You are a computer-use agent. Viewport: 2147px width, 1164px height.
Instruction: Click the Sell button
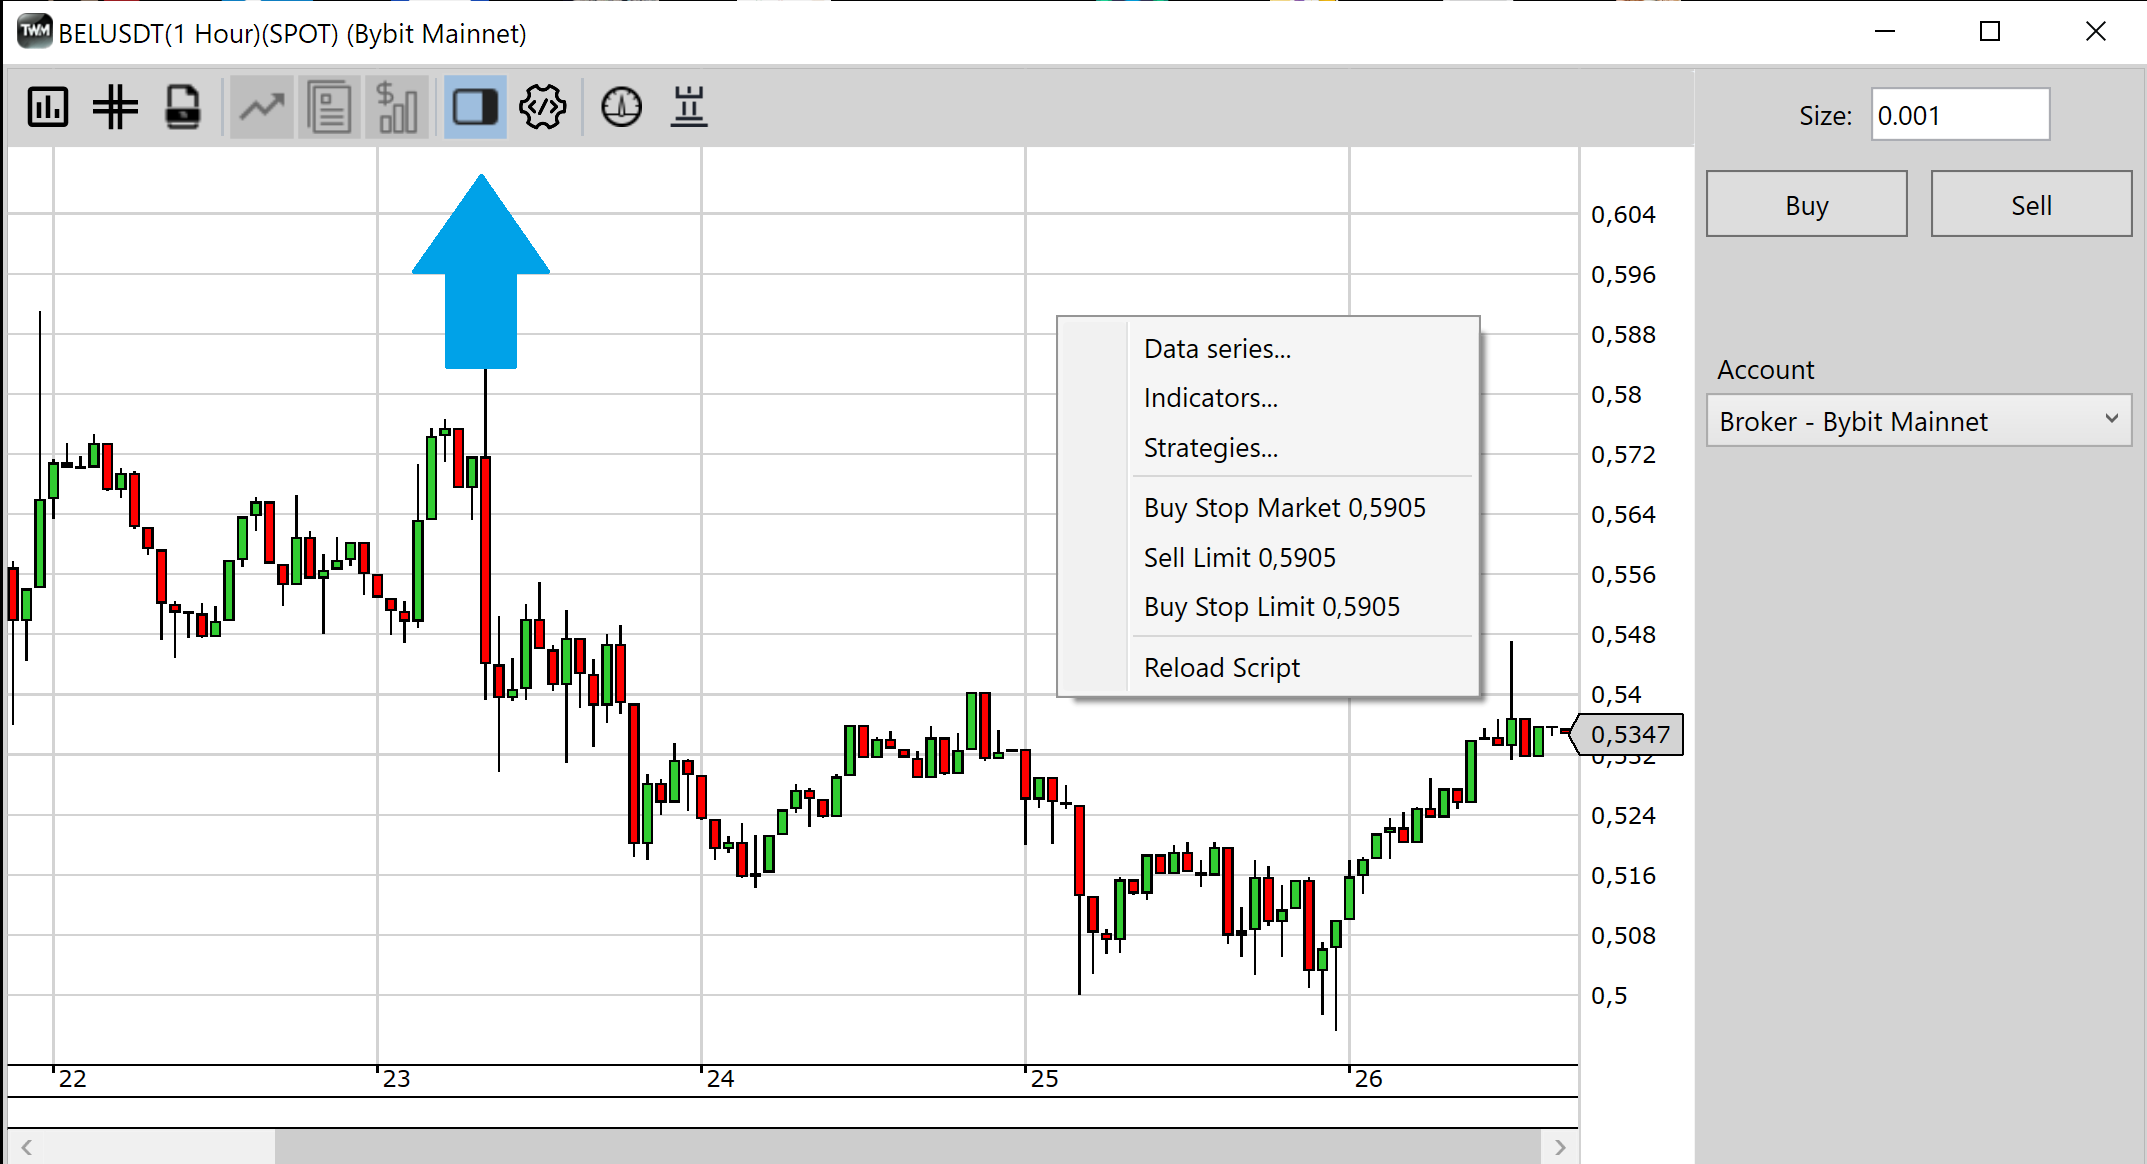click(2031, 204)
